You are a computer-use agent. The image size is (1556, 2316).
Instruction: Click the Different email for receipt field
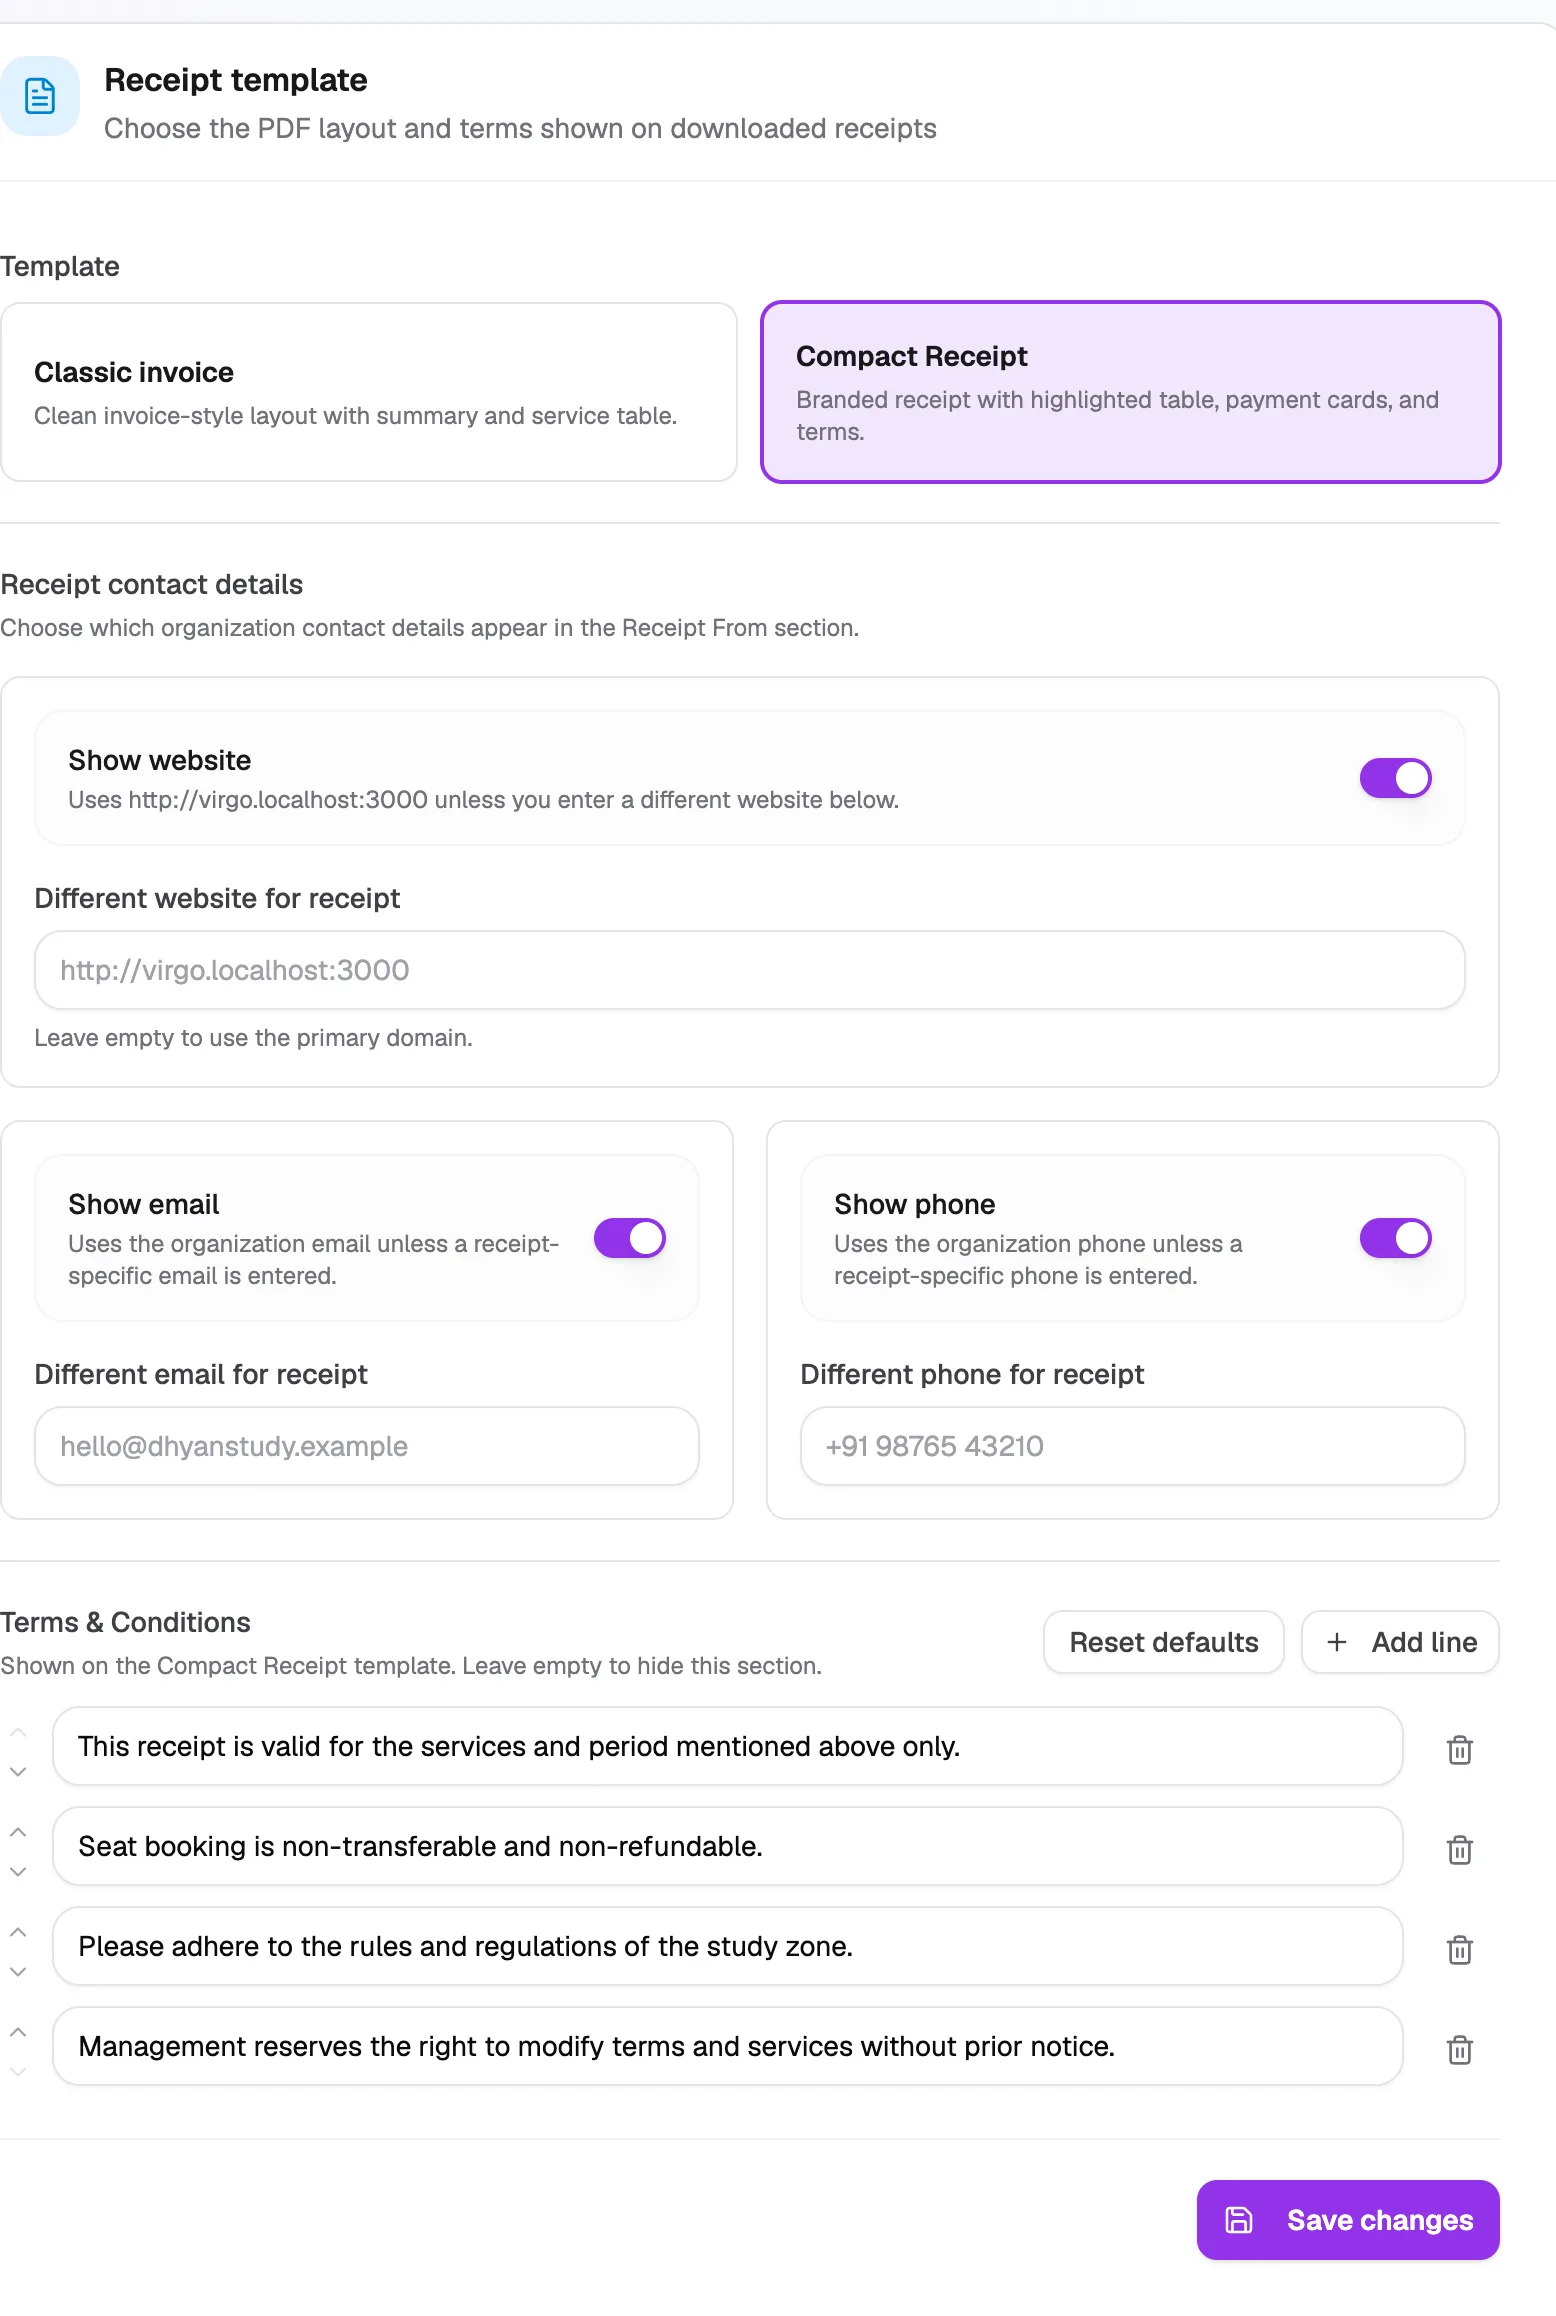367,1446
